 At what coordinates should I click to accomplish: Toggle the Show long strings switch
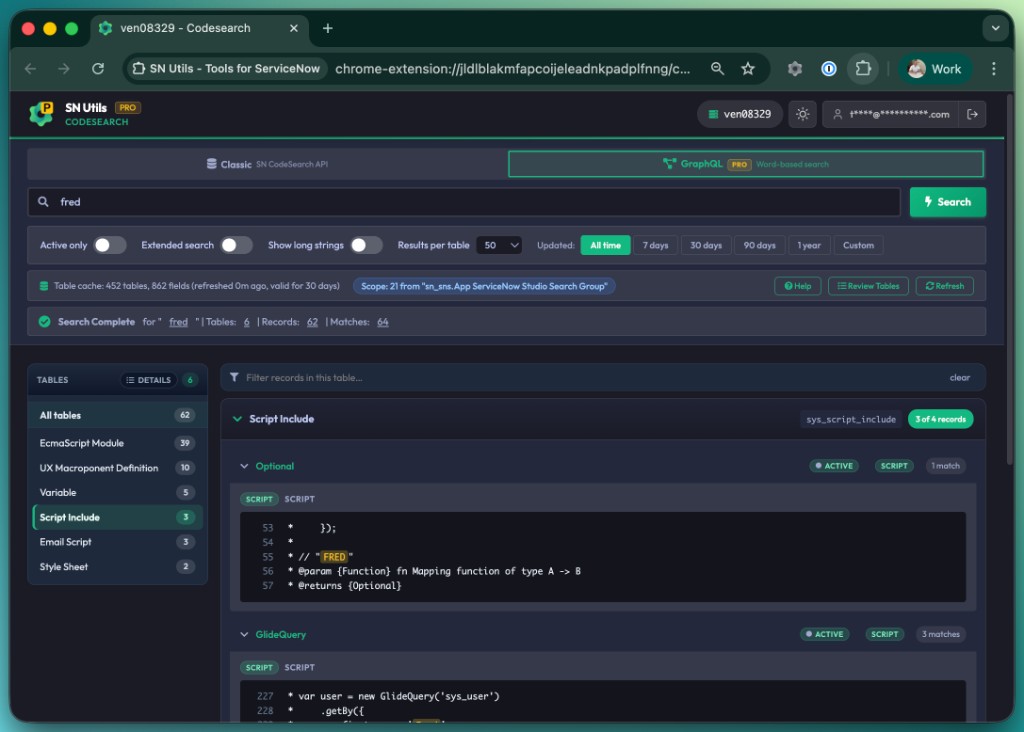366,245
